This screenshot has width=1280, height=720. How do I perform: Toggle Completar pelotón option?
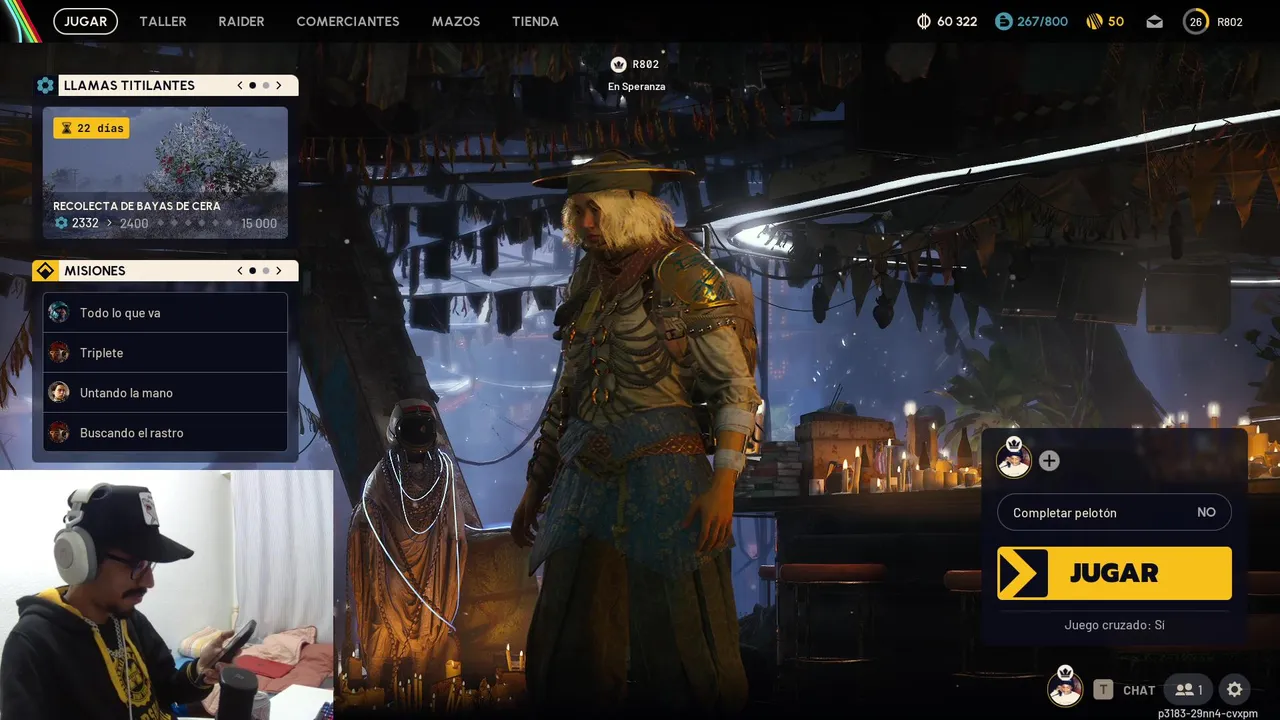click(1114, 512)
